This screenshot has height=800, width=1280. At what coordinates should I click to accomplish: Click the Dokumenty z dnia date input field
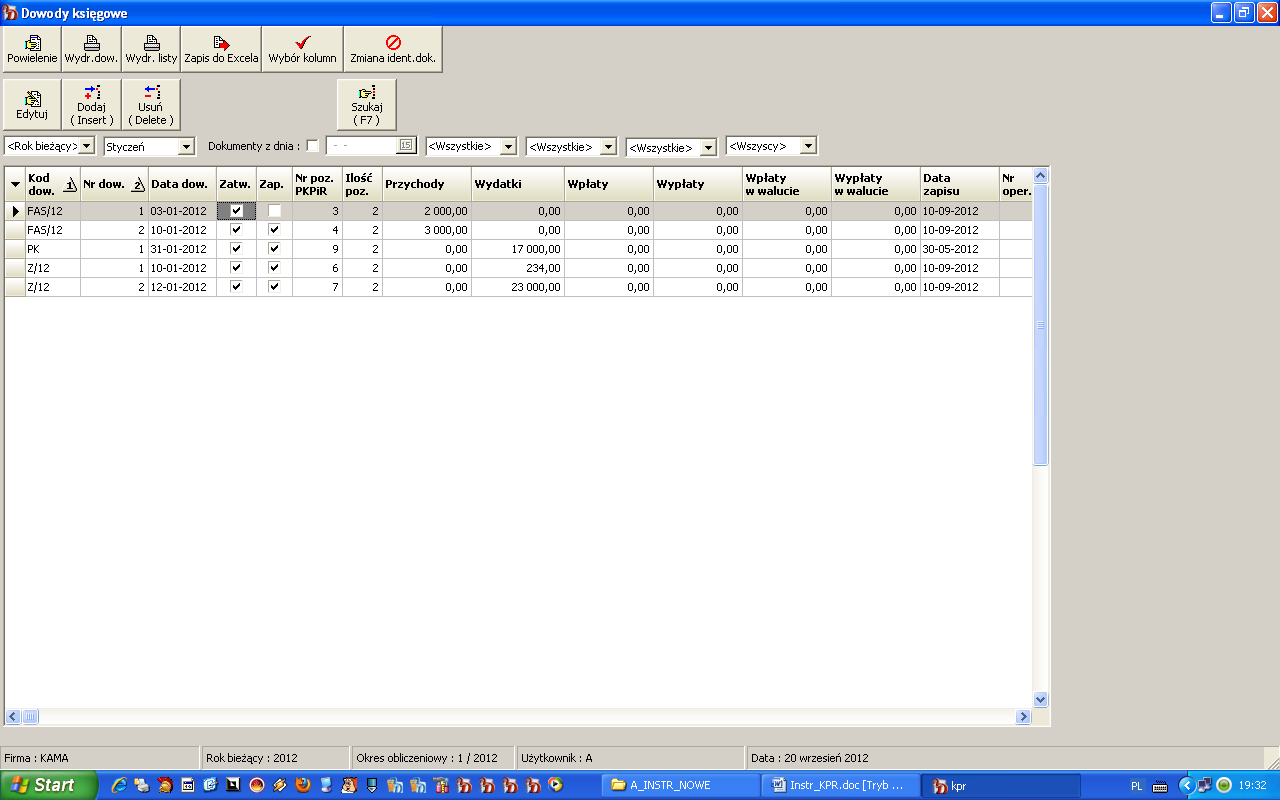point(362,146)
